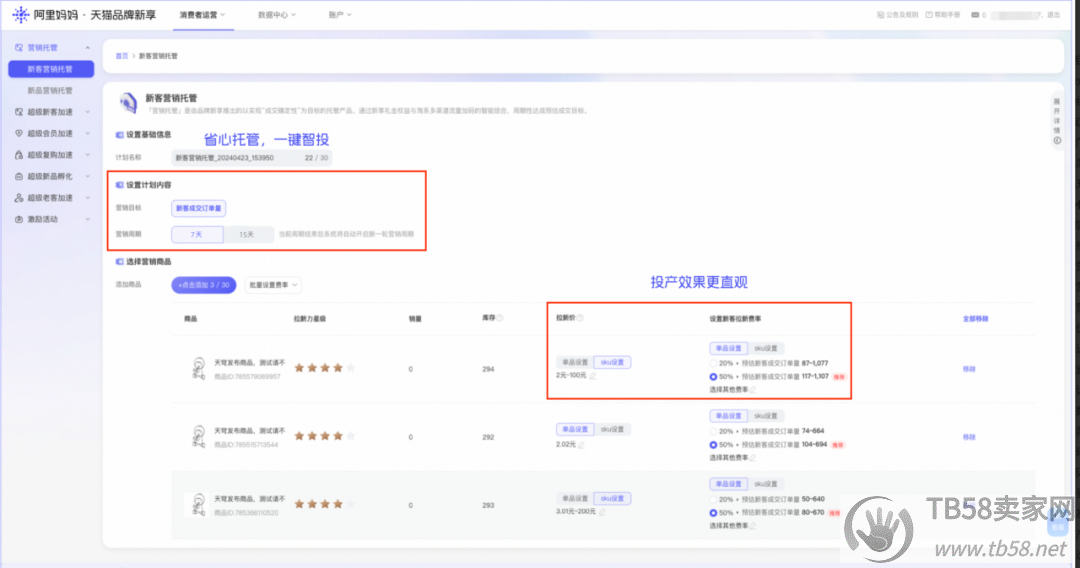Select 20% rate with estimate 87-1,077

(713, 364)
